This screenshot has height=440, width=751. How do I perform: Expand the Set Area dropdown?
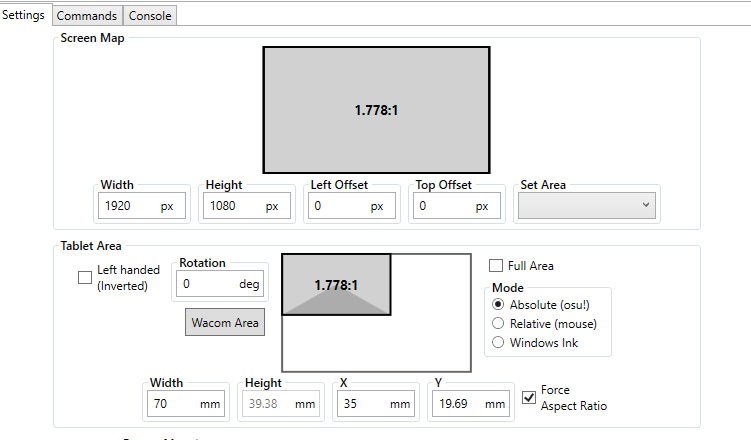click(x=587, y=205)
